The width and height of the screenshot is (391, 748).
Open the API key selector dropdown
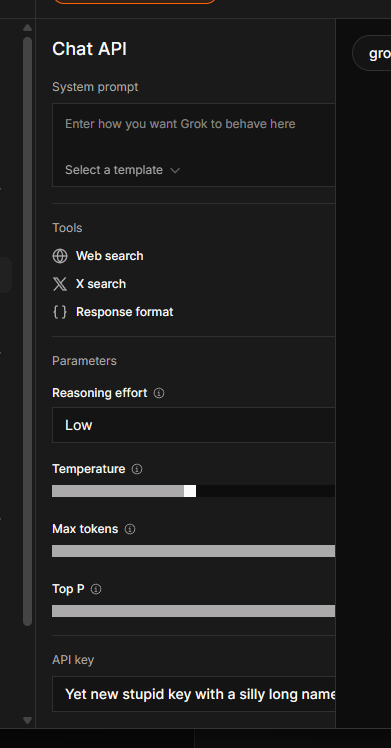click(194, 694)
